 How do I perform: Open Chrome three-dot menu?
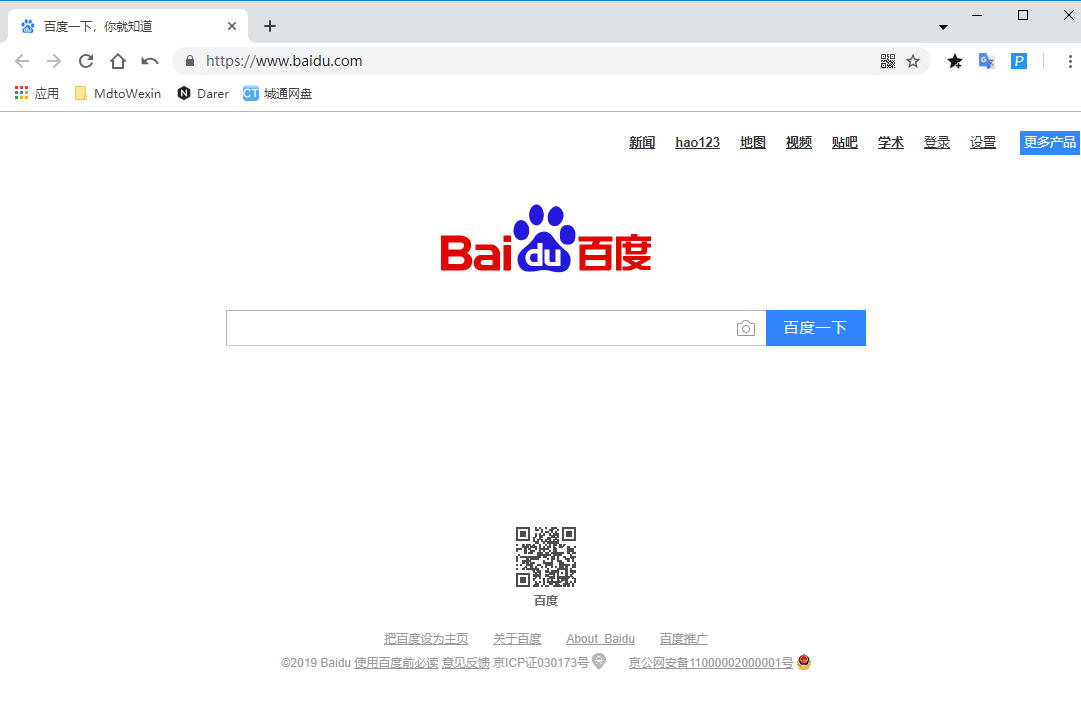[x=1070, y=61]
